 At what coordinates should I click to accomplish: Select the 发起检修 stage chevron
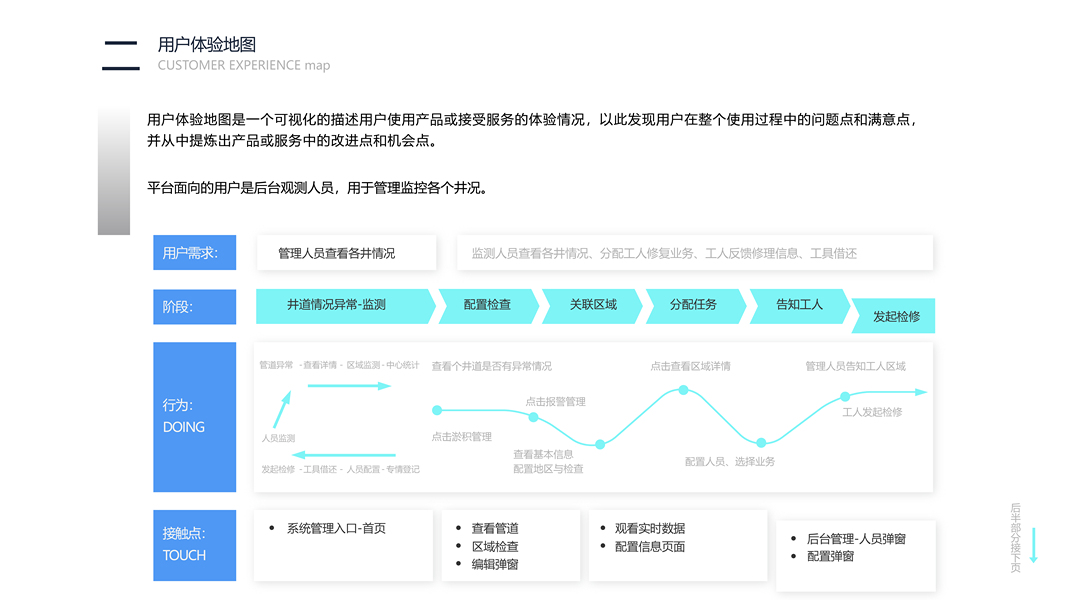coord(893,316)
